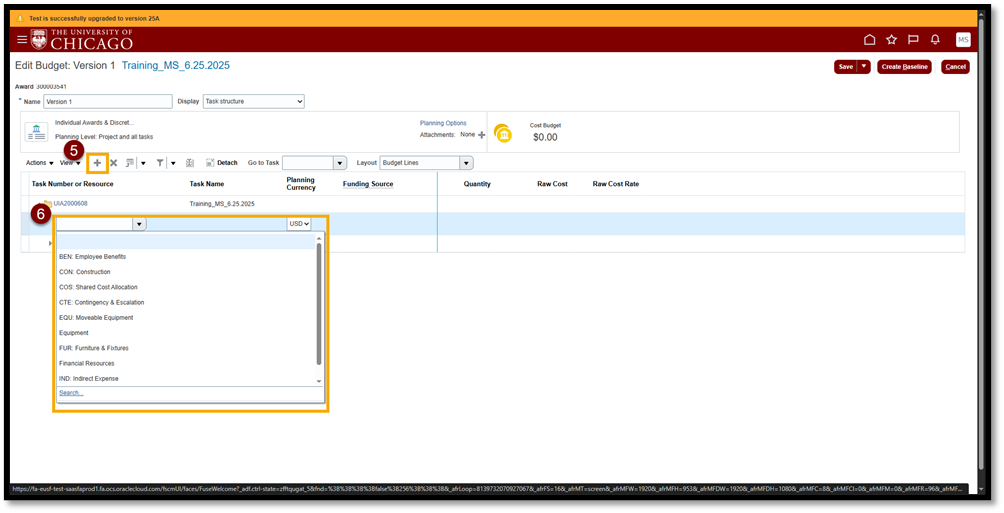This screenshot has width=1004, height=513.
Task: Click the Planning Options link
Action: [x=443, y=123]
